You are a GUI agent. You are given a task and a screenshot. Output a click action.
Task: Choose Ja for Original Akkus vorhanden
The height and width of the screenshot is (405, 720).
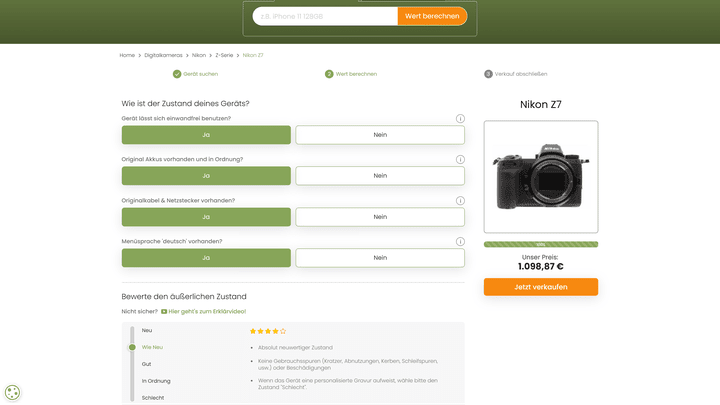tap(206, 176)
